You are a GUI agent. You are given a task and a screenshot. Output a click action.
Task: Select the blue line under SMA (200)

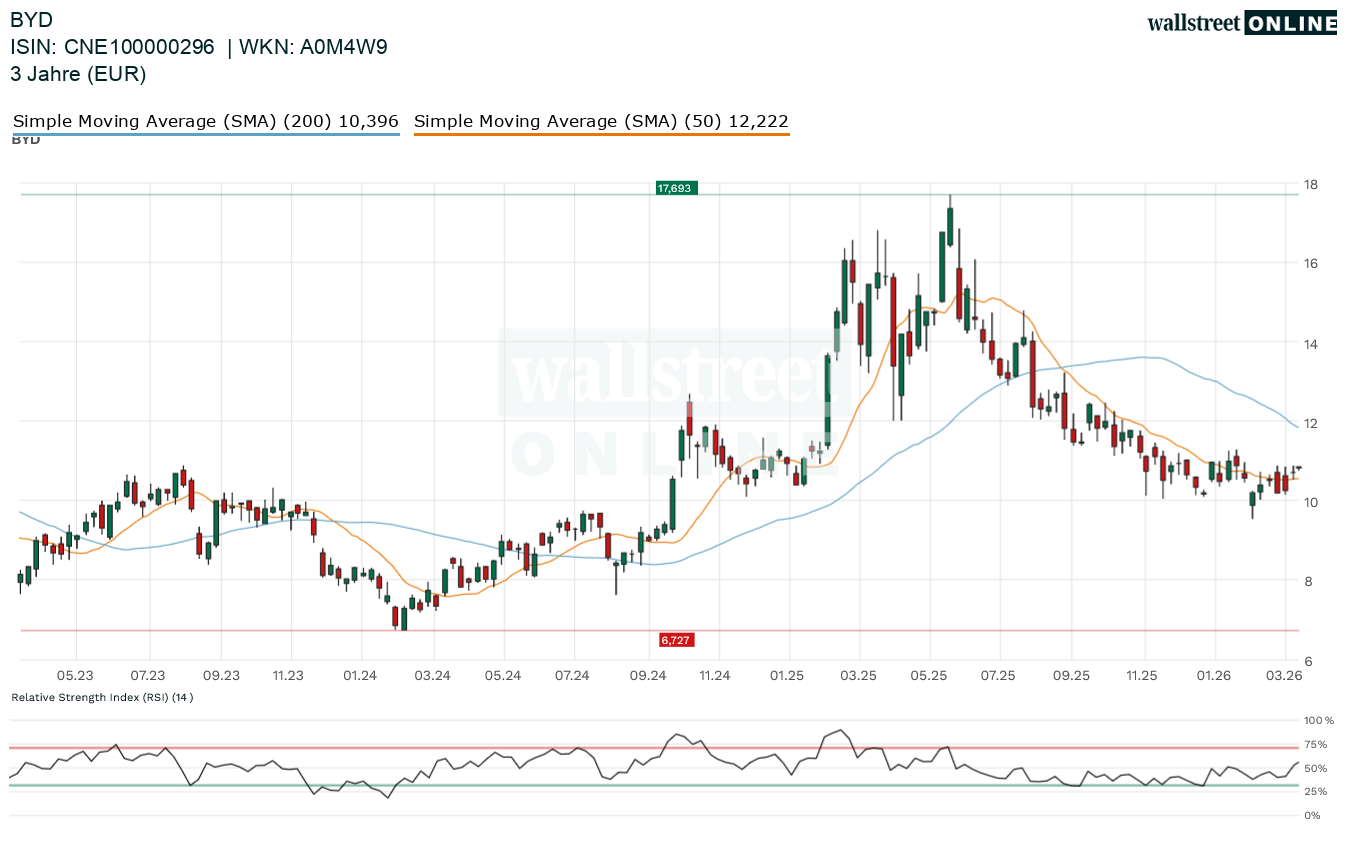tap(205, 134)
